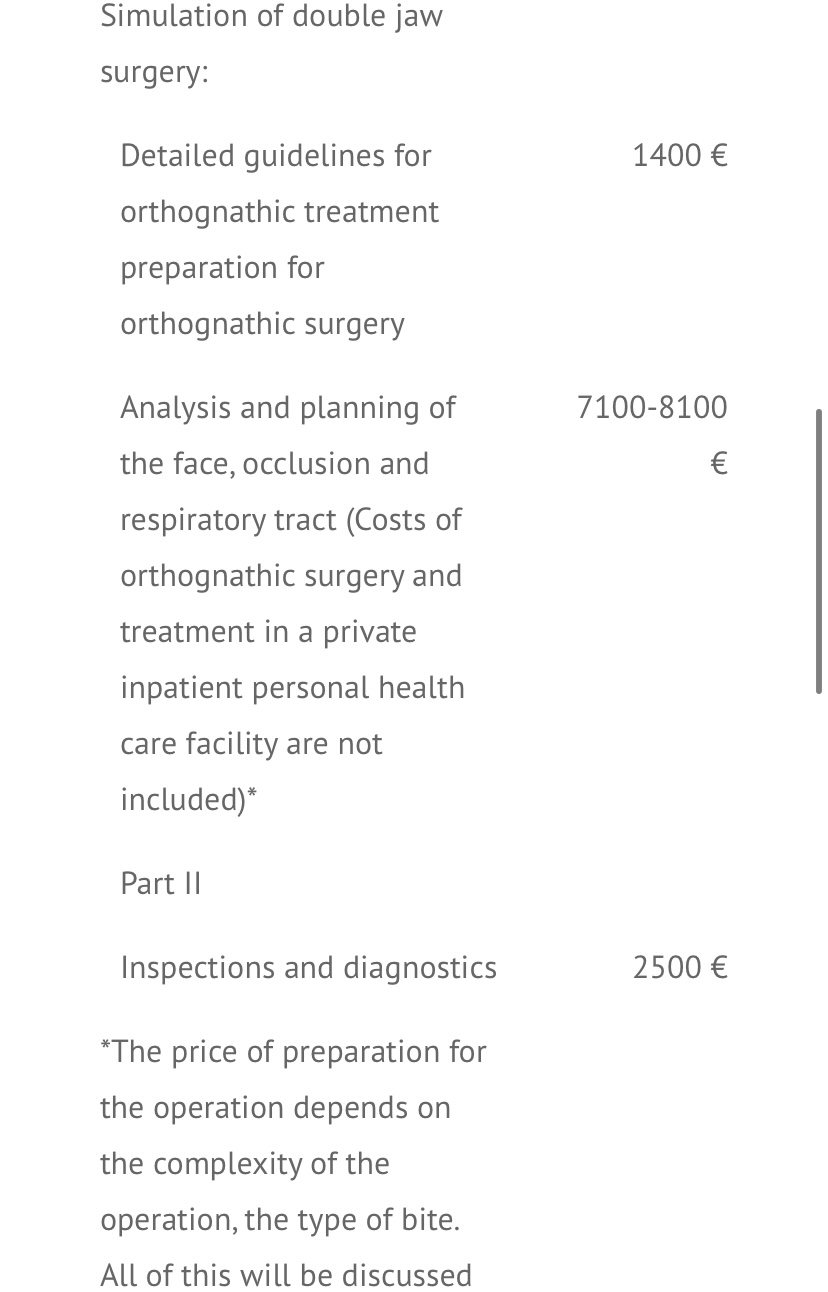Click the 7100-8100 price range
The width and height of the screenshot is (828, 1292).
[652, 407]
